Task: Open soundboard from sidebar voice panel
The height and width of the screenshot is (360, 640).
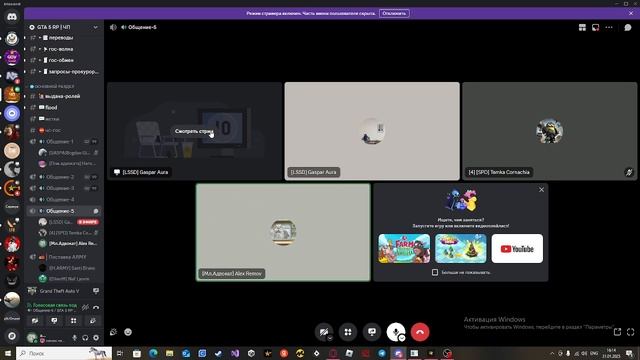Action: coord(93,321)
